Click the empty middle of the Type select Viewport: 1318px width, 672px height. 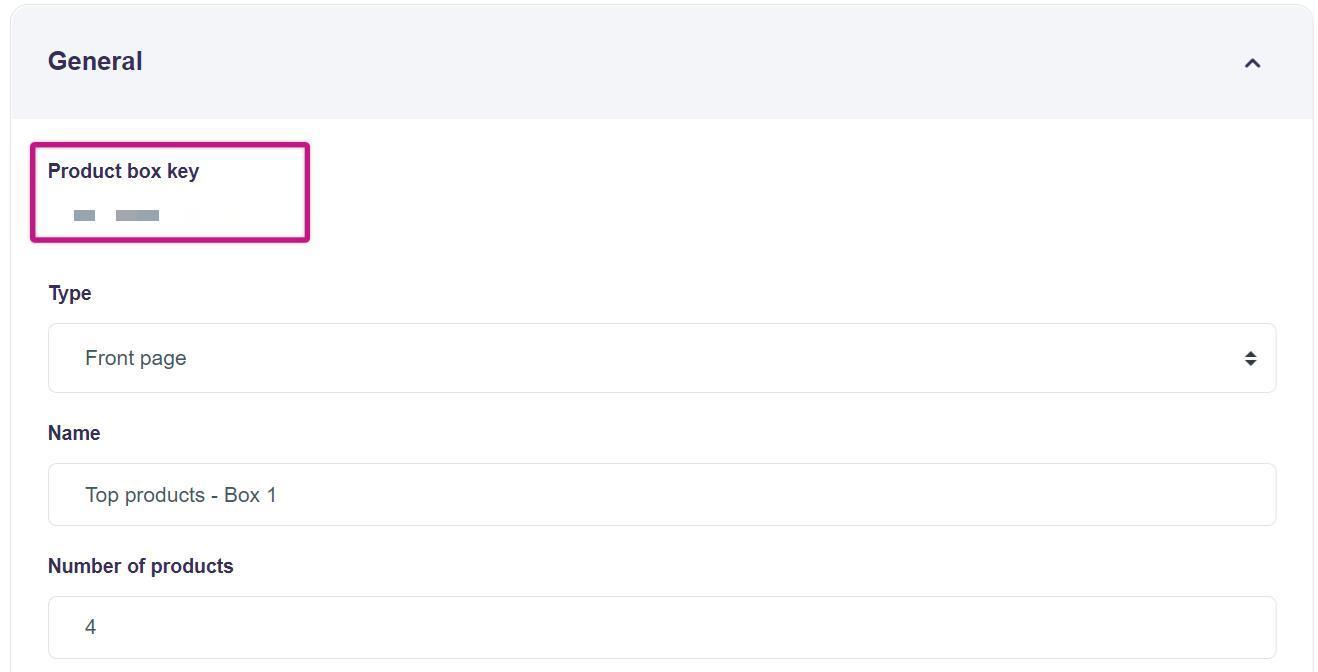700,358
